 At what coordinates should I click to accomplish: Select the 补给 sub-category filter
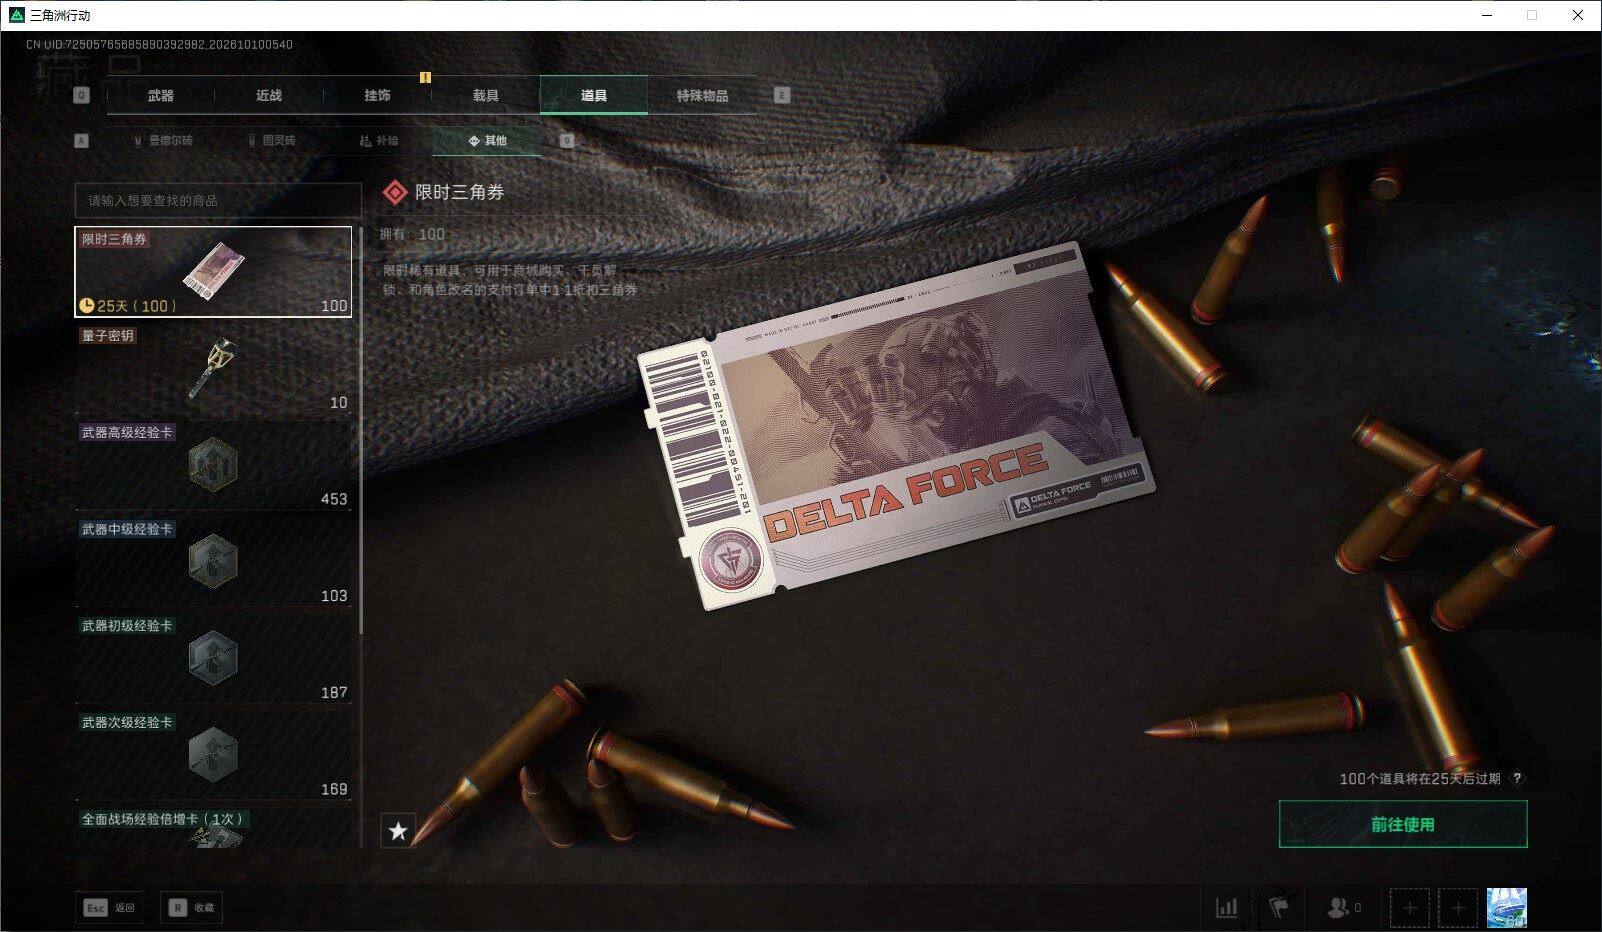click(x=379, y=141)
